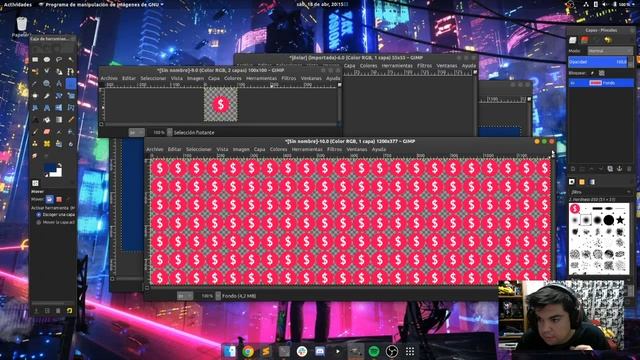The height and width of the screenshot is (360, 640).
Task: Select the Paths tool in toolbox
Action: [x=71, y=71]
